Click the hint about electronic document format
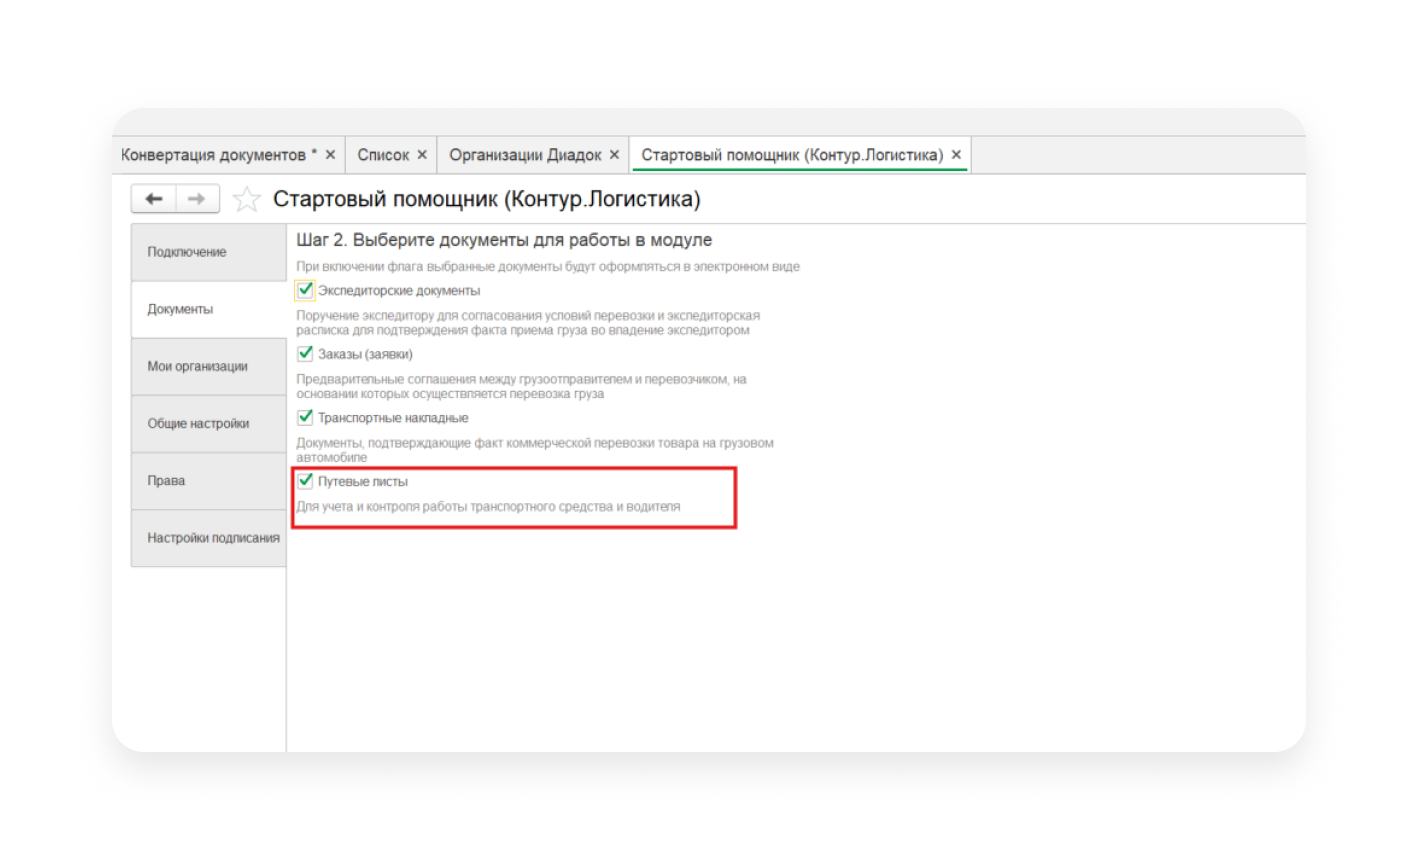This screenshot has height=860, width=1418. (548, 267)
